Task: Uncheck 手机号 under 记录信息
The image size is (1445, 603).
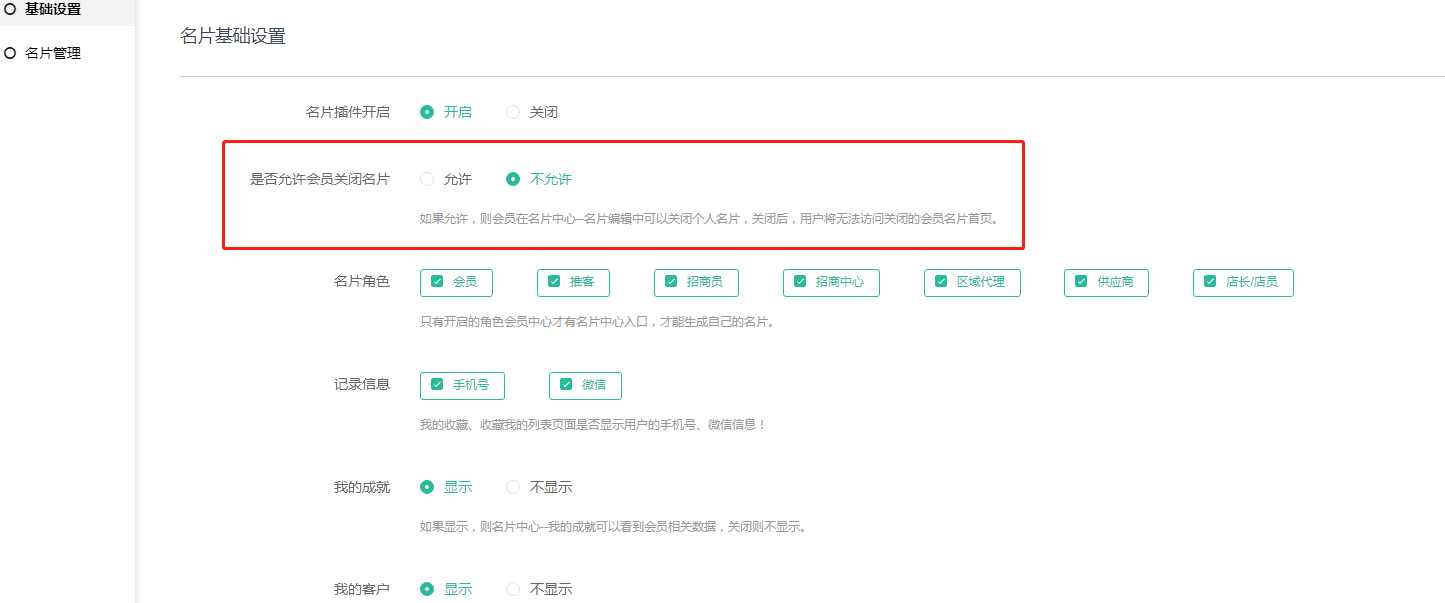Action: (438, 385)
